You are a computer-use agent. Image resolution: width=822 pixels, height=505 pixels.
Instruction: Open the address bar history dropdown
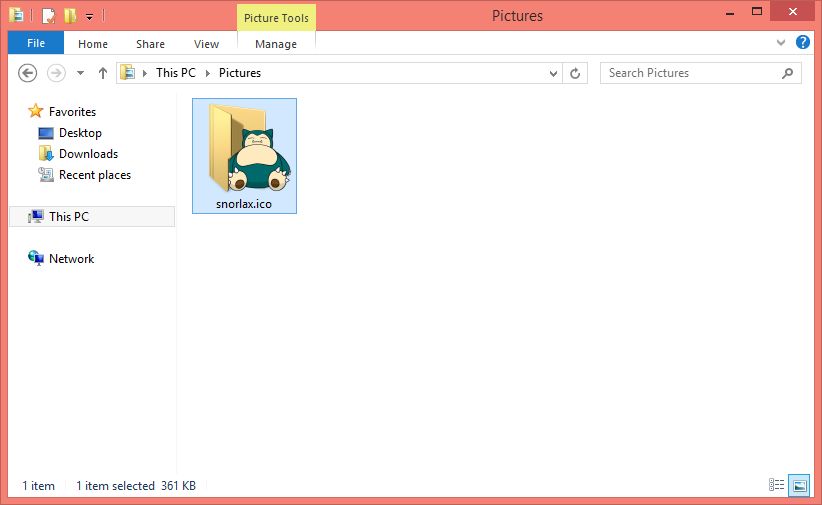tap(554, 73)
